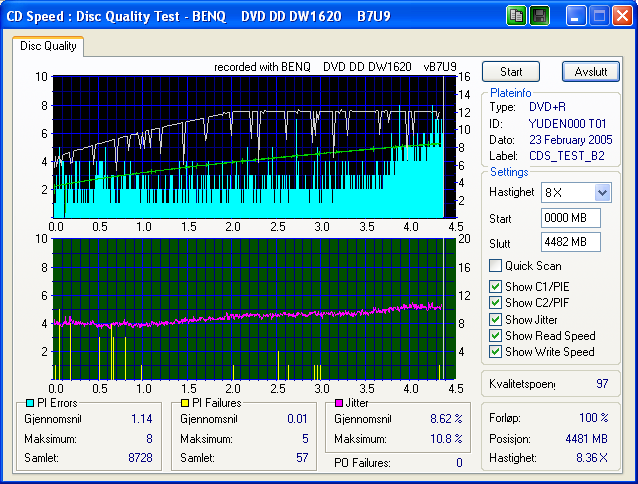Viewport: 638px width, 484px height.
Task: Click the date 23 February 2005
Action: pyautogui.click(x=570, y=140)
